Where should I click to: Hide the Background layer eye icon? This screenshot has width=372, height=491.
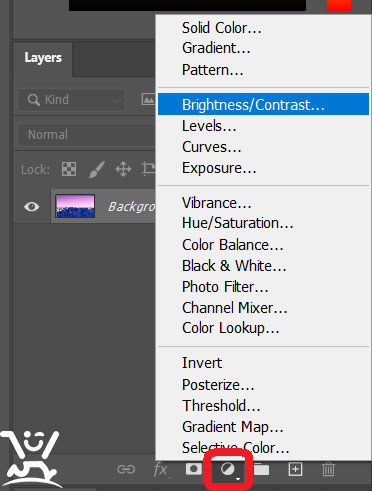point(32,207)
